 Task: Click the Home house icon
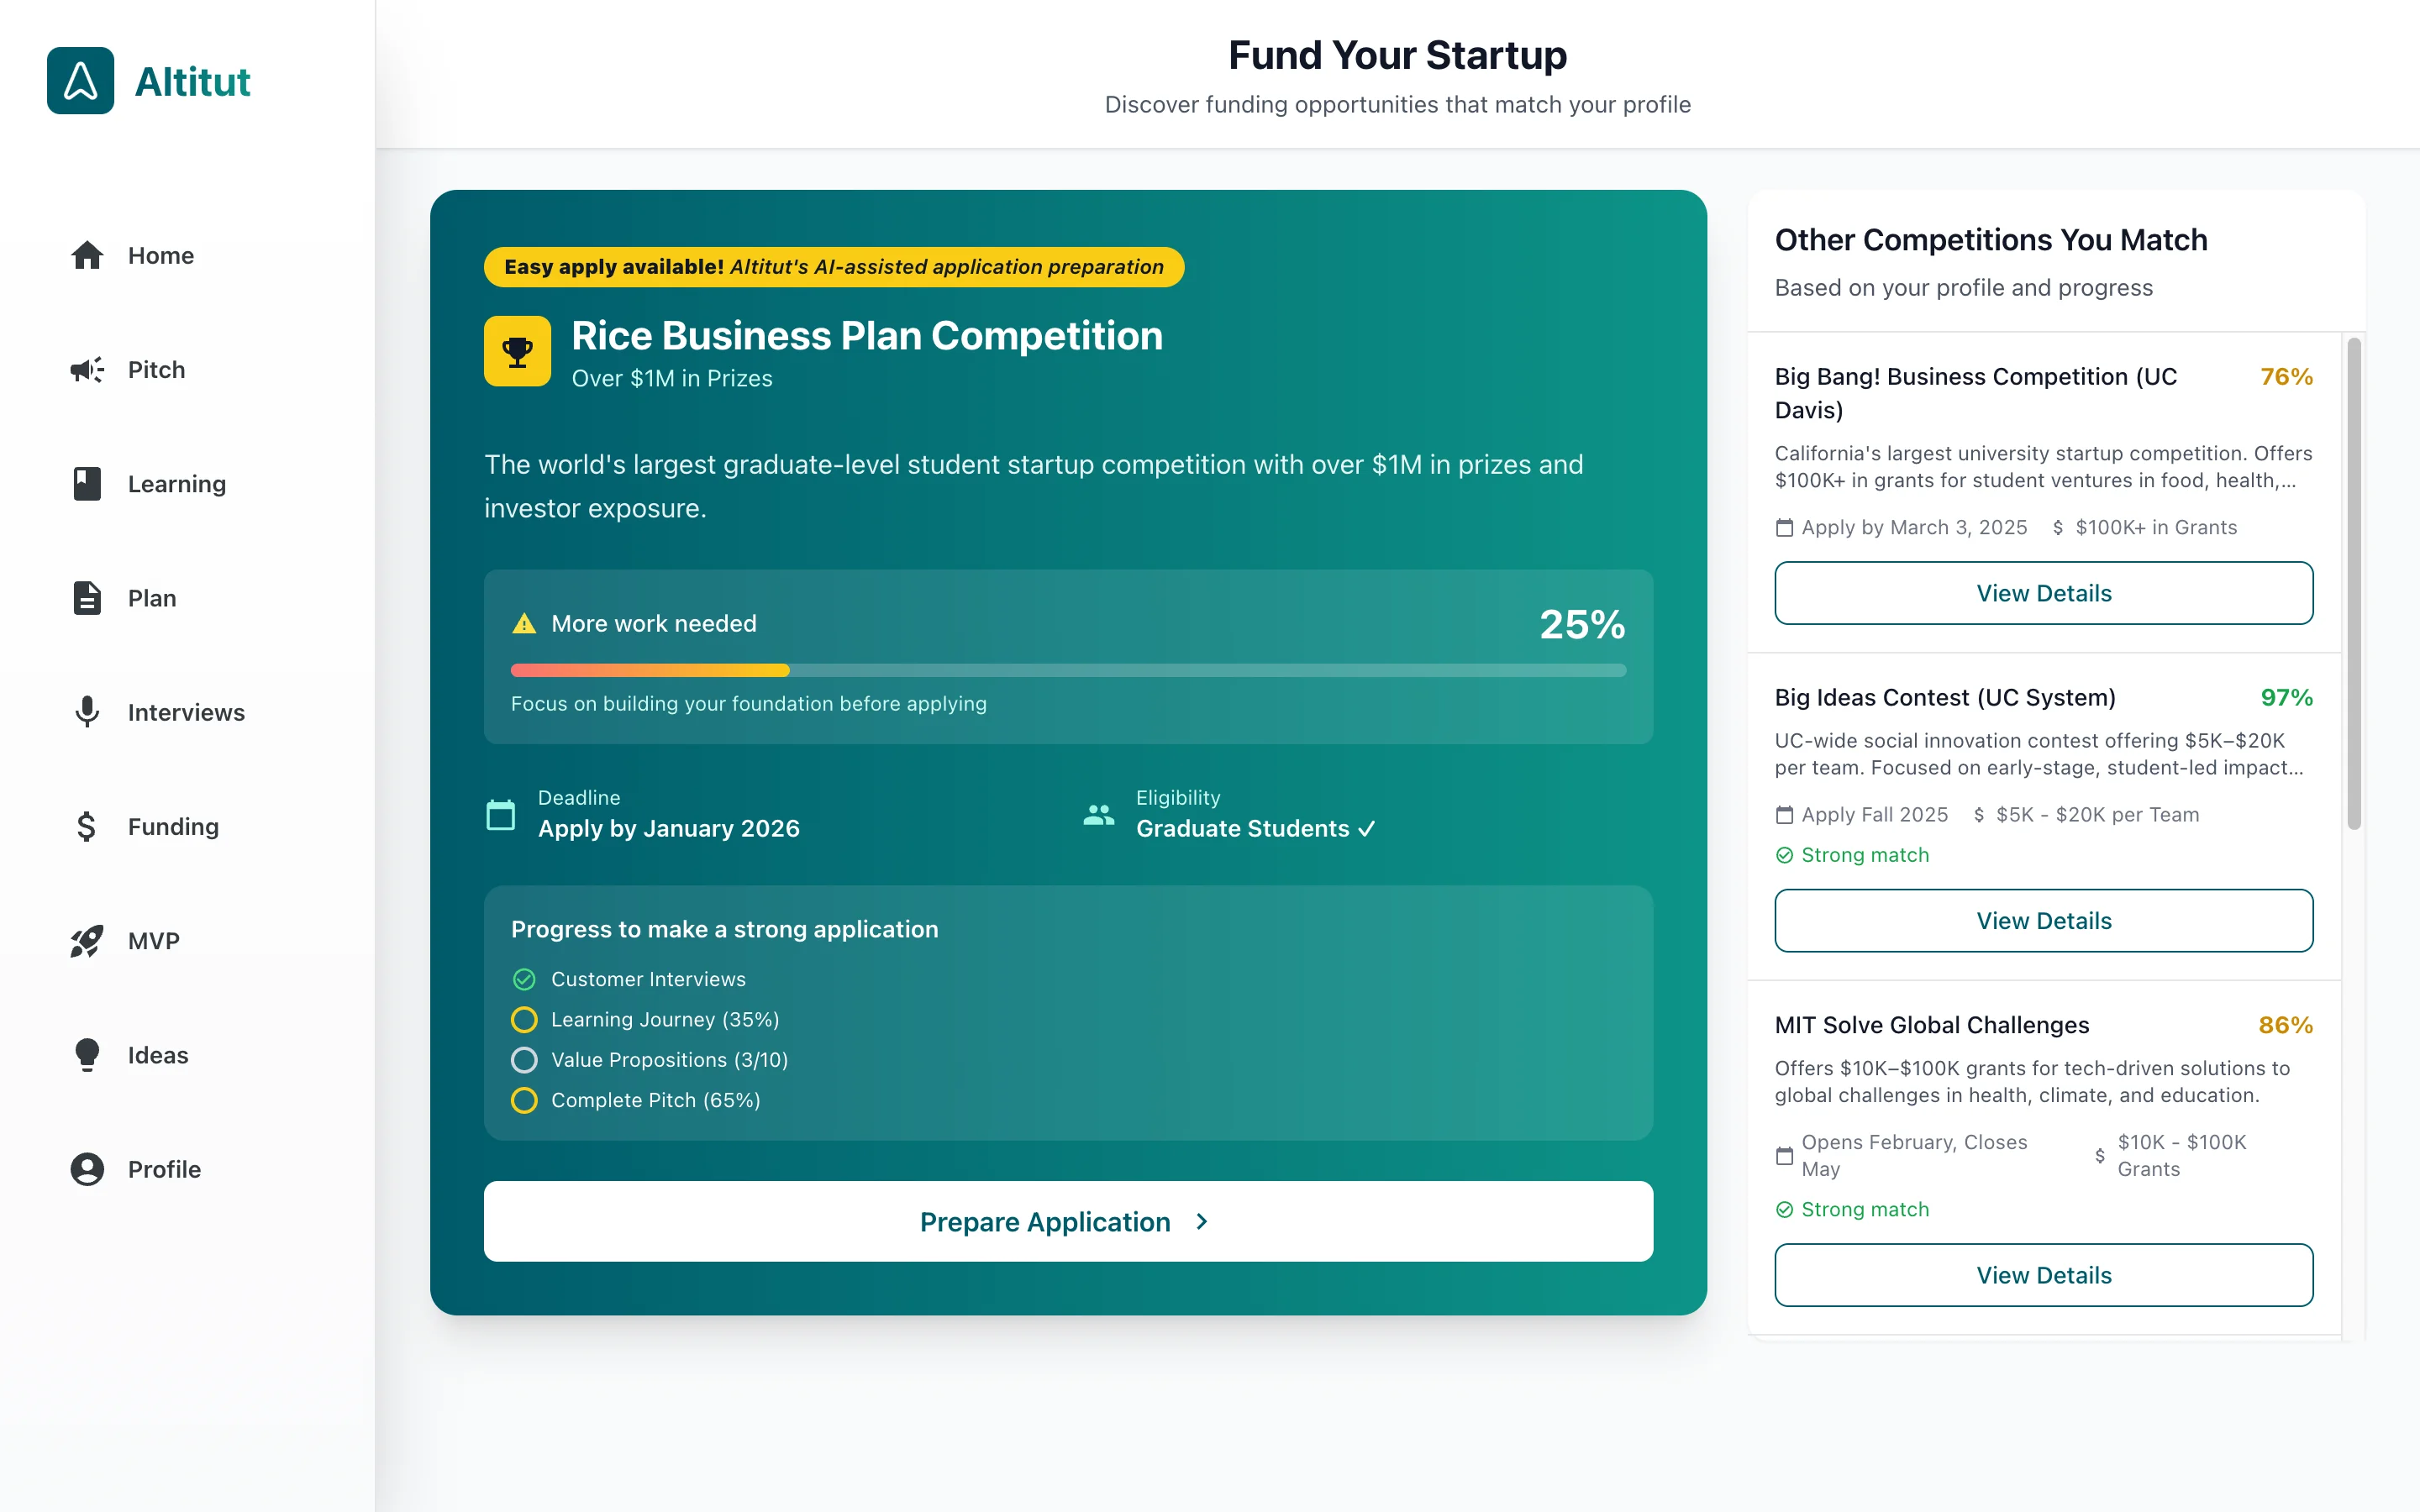(x=87, y=256)
